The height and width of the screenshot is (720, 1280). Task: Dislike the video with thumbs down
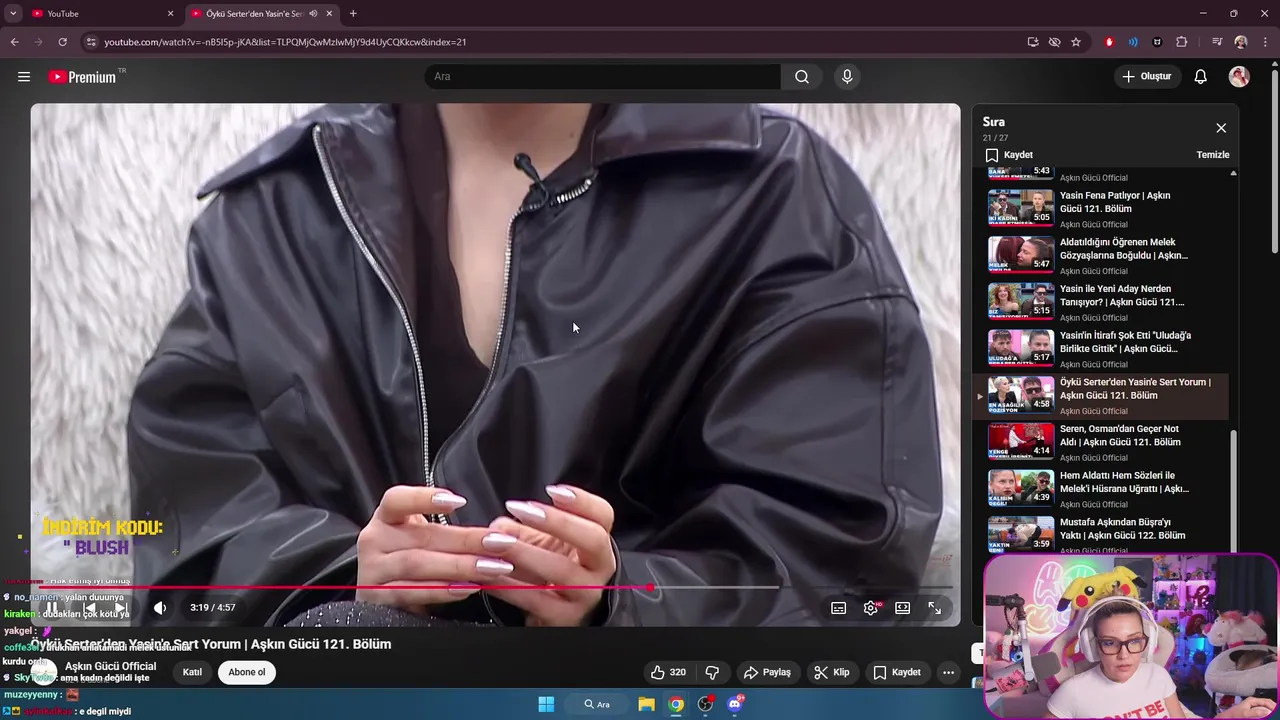(x=713, y=672)
